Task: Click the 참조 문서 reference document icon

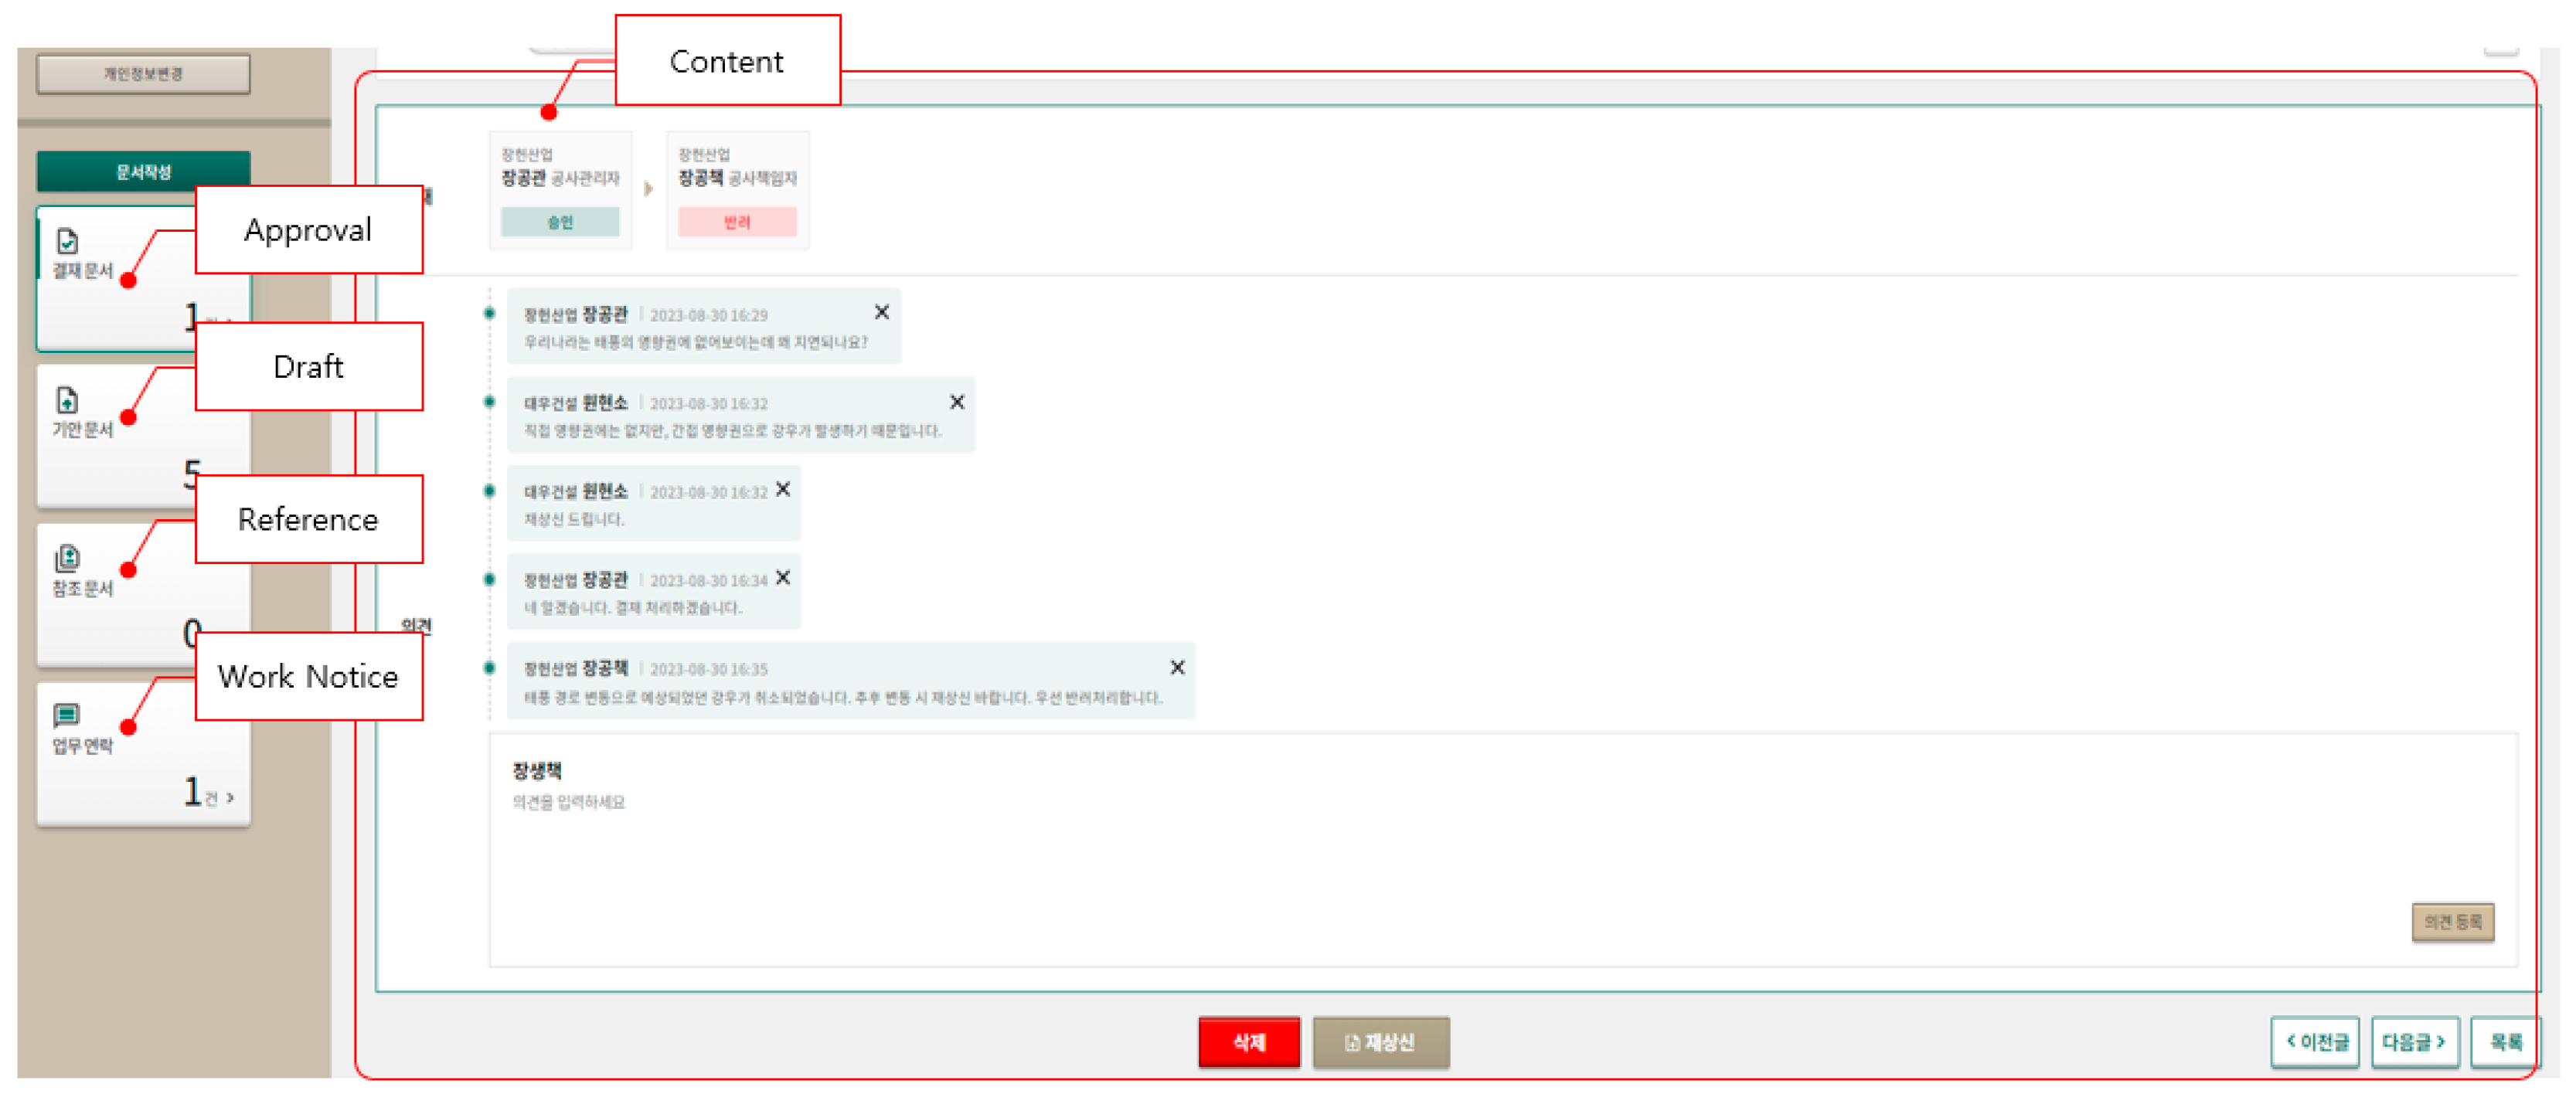Action: [x=67, y=558]
